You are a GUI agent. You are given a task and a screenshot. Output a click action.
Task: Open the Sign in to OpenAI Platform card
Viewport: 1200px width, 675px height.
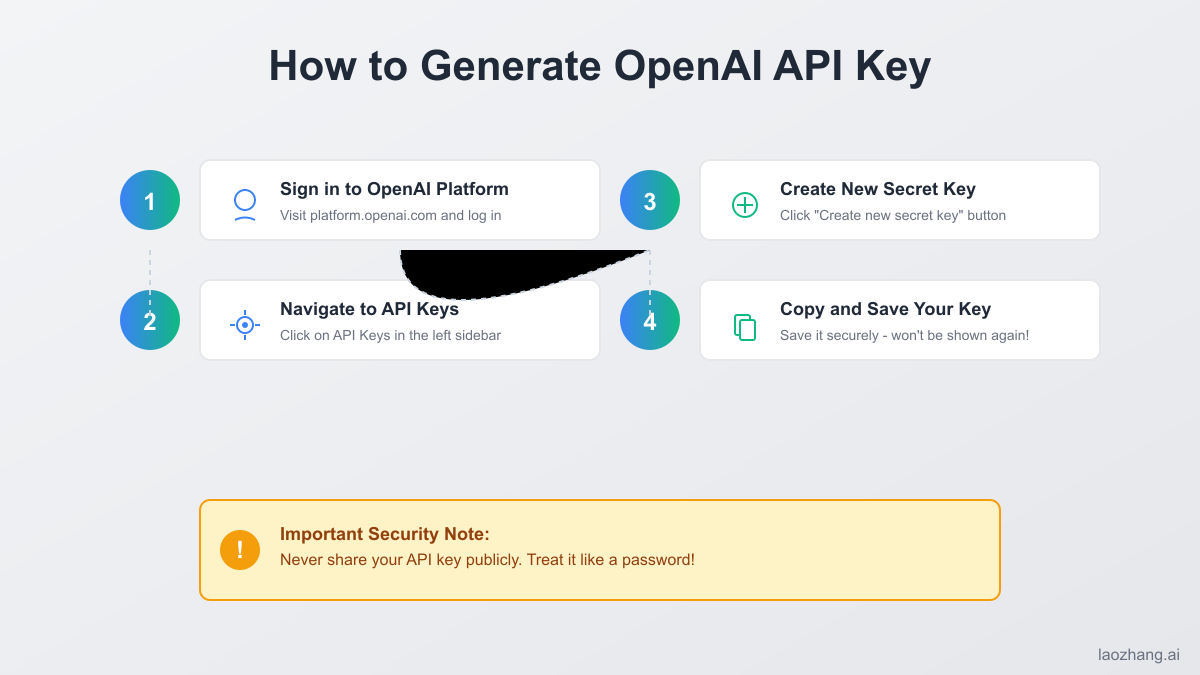(x=399, y=200)
